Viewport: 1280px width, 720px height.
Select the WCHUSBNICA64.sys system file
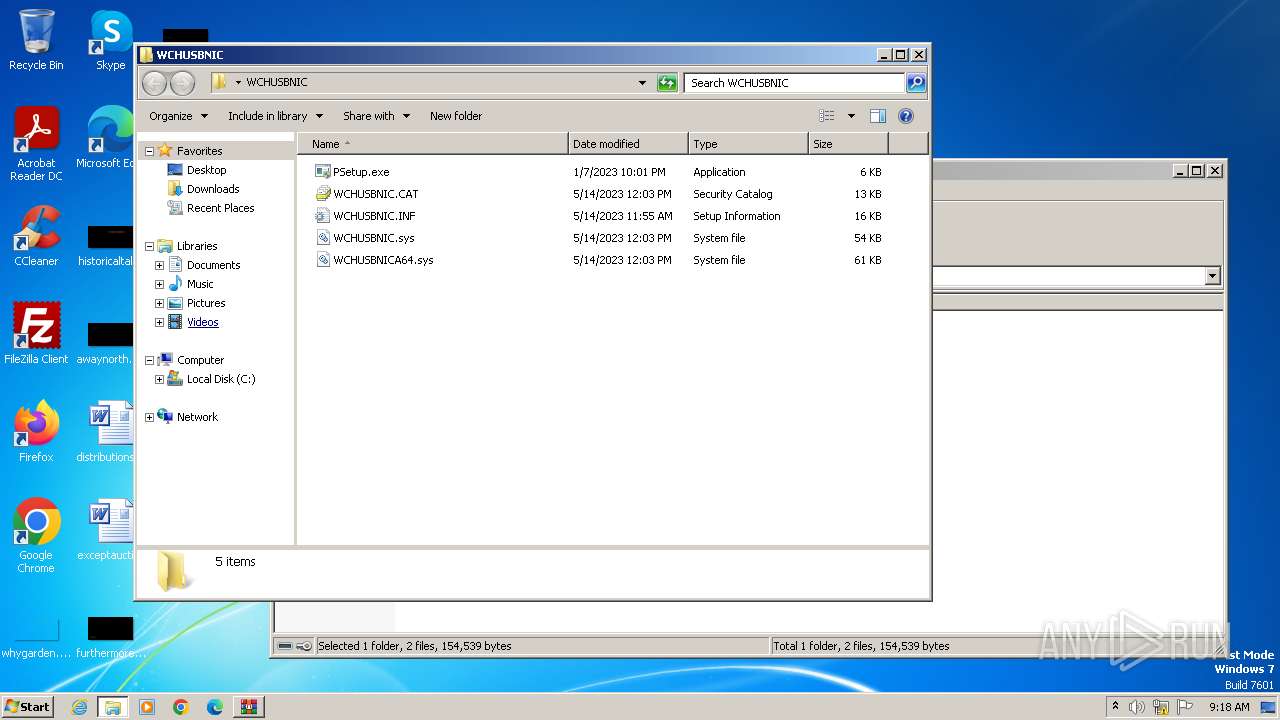point(374,260)
